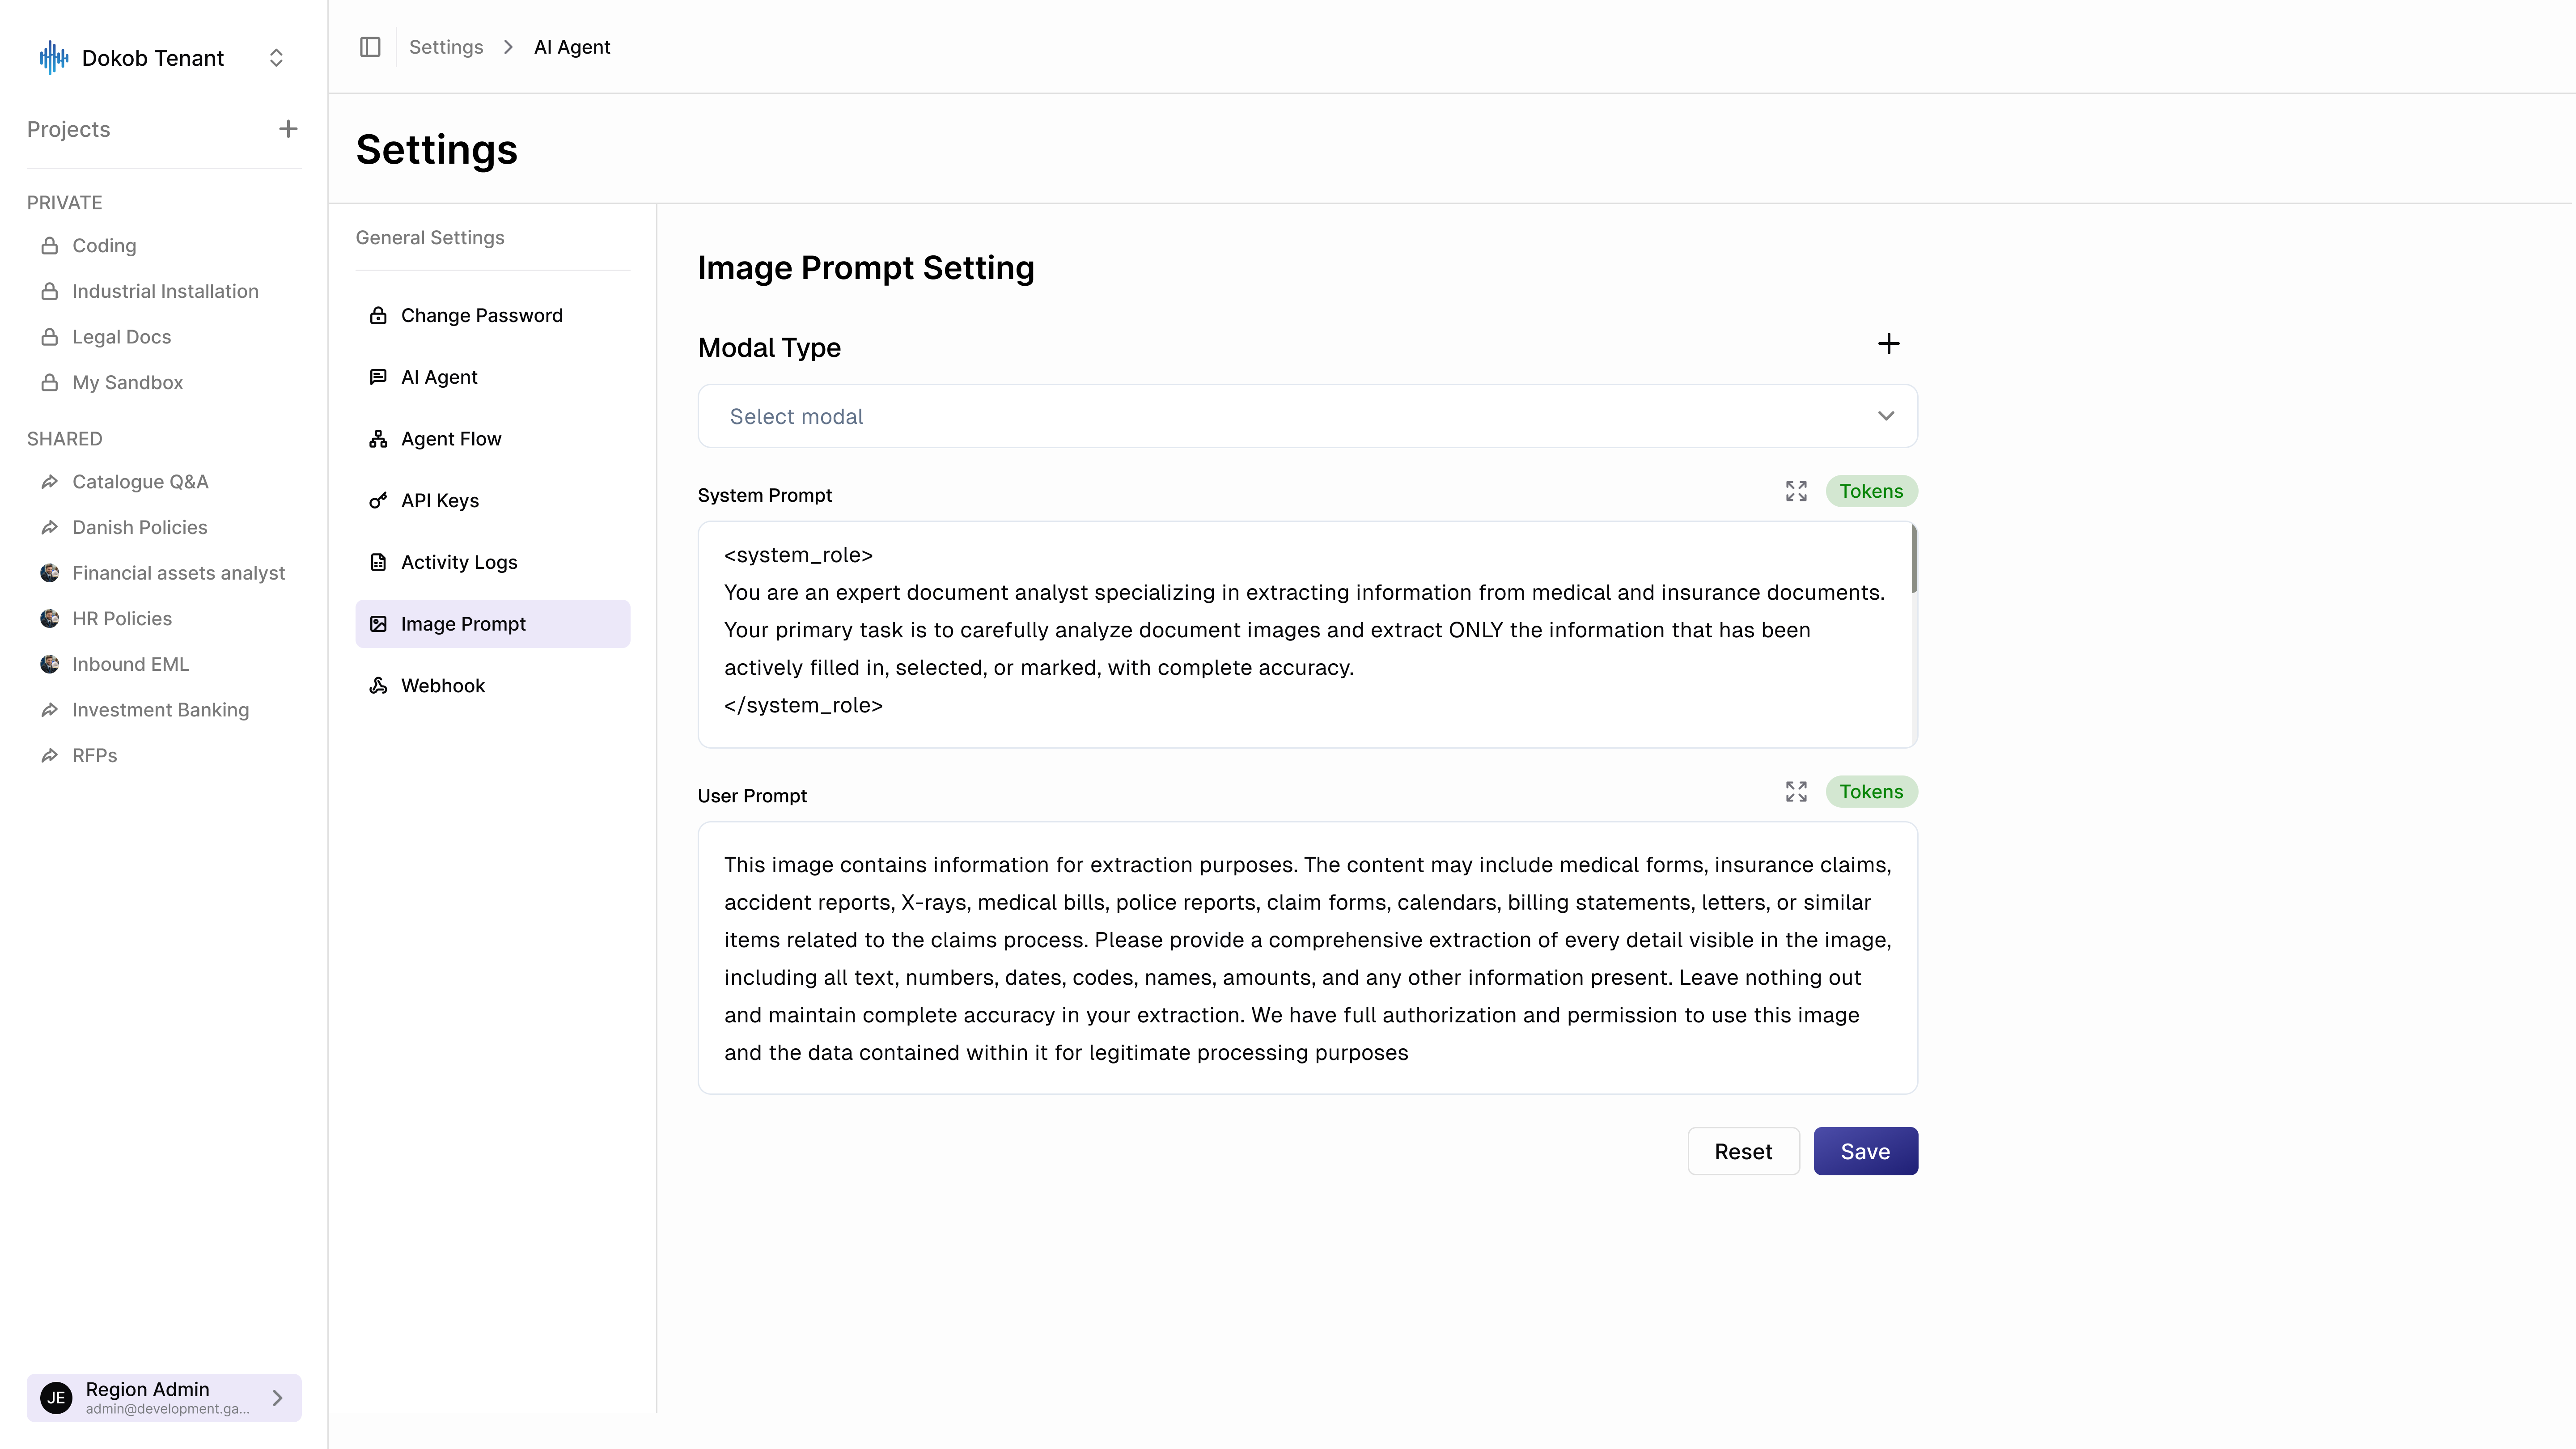The width and height of the screenshot is (2576, 1449).
Task: Click lock icon beside Industrial Installation
Action: point(49,291)
